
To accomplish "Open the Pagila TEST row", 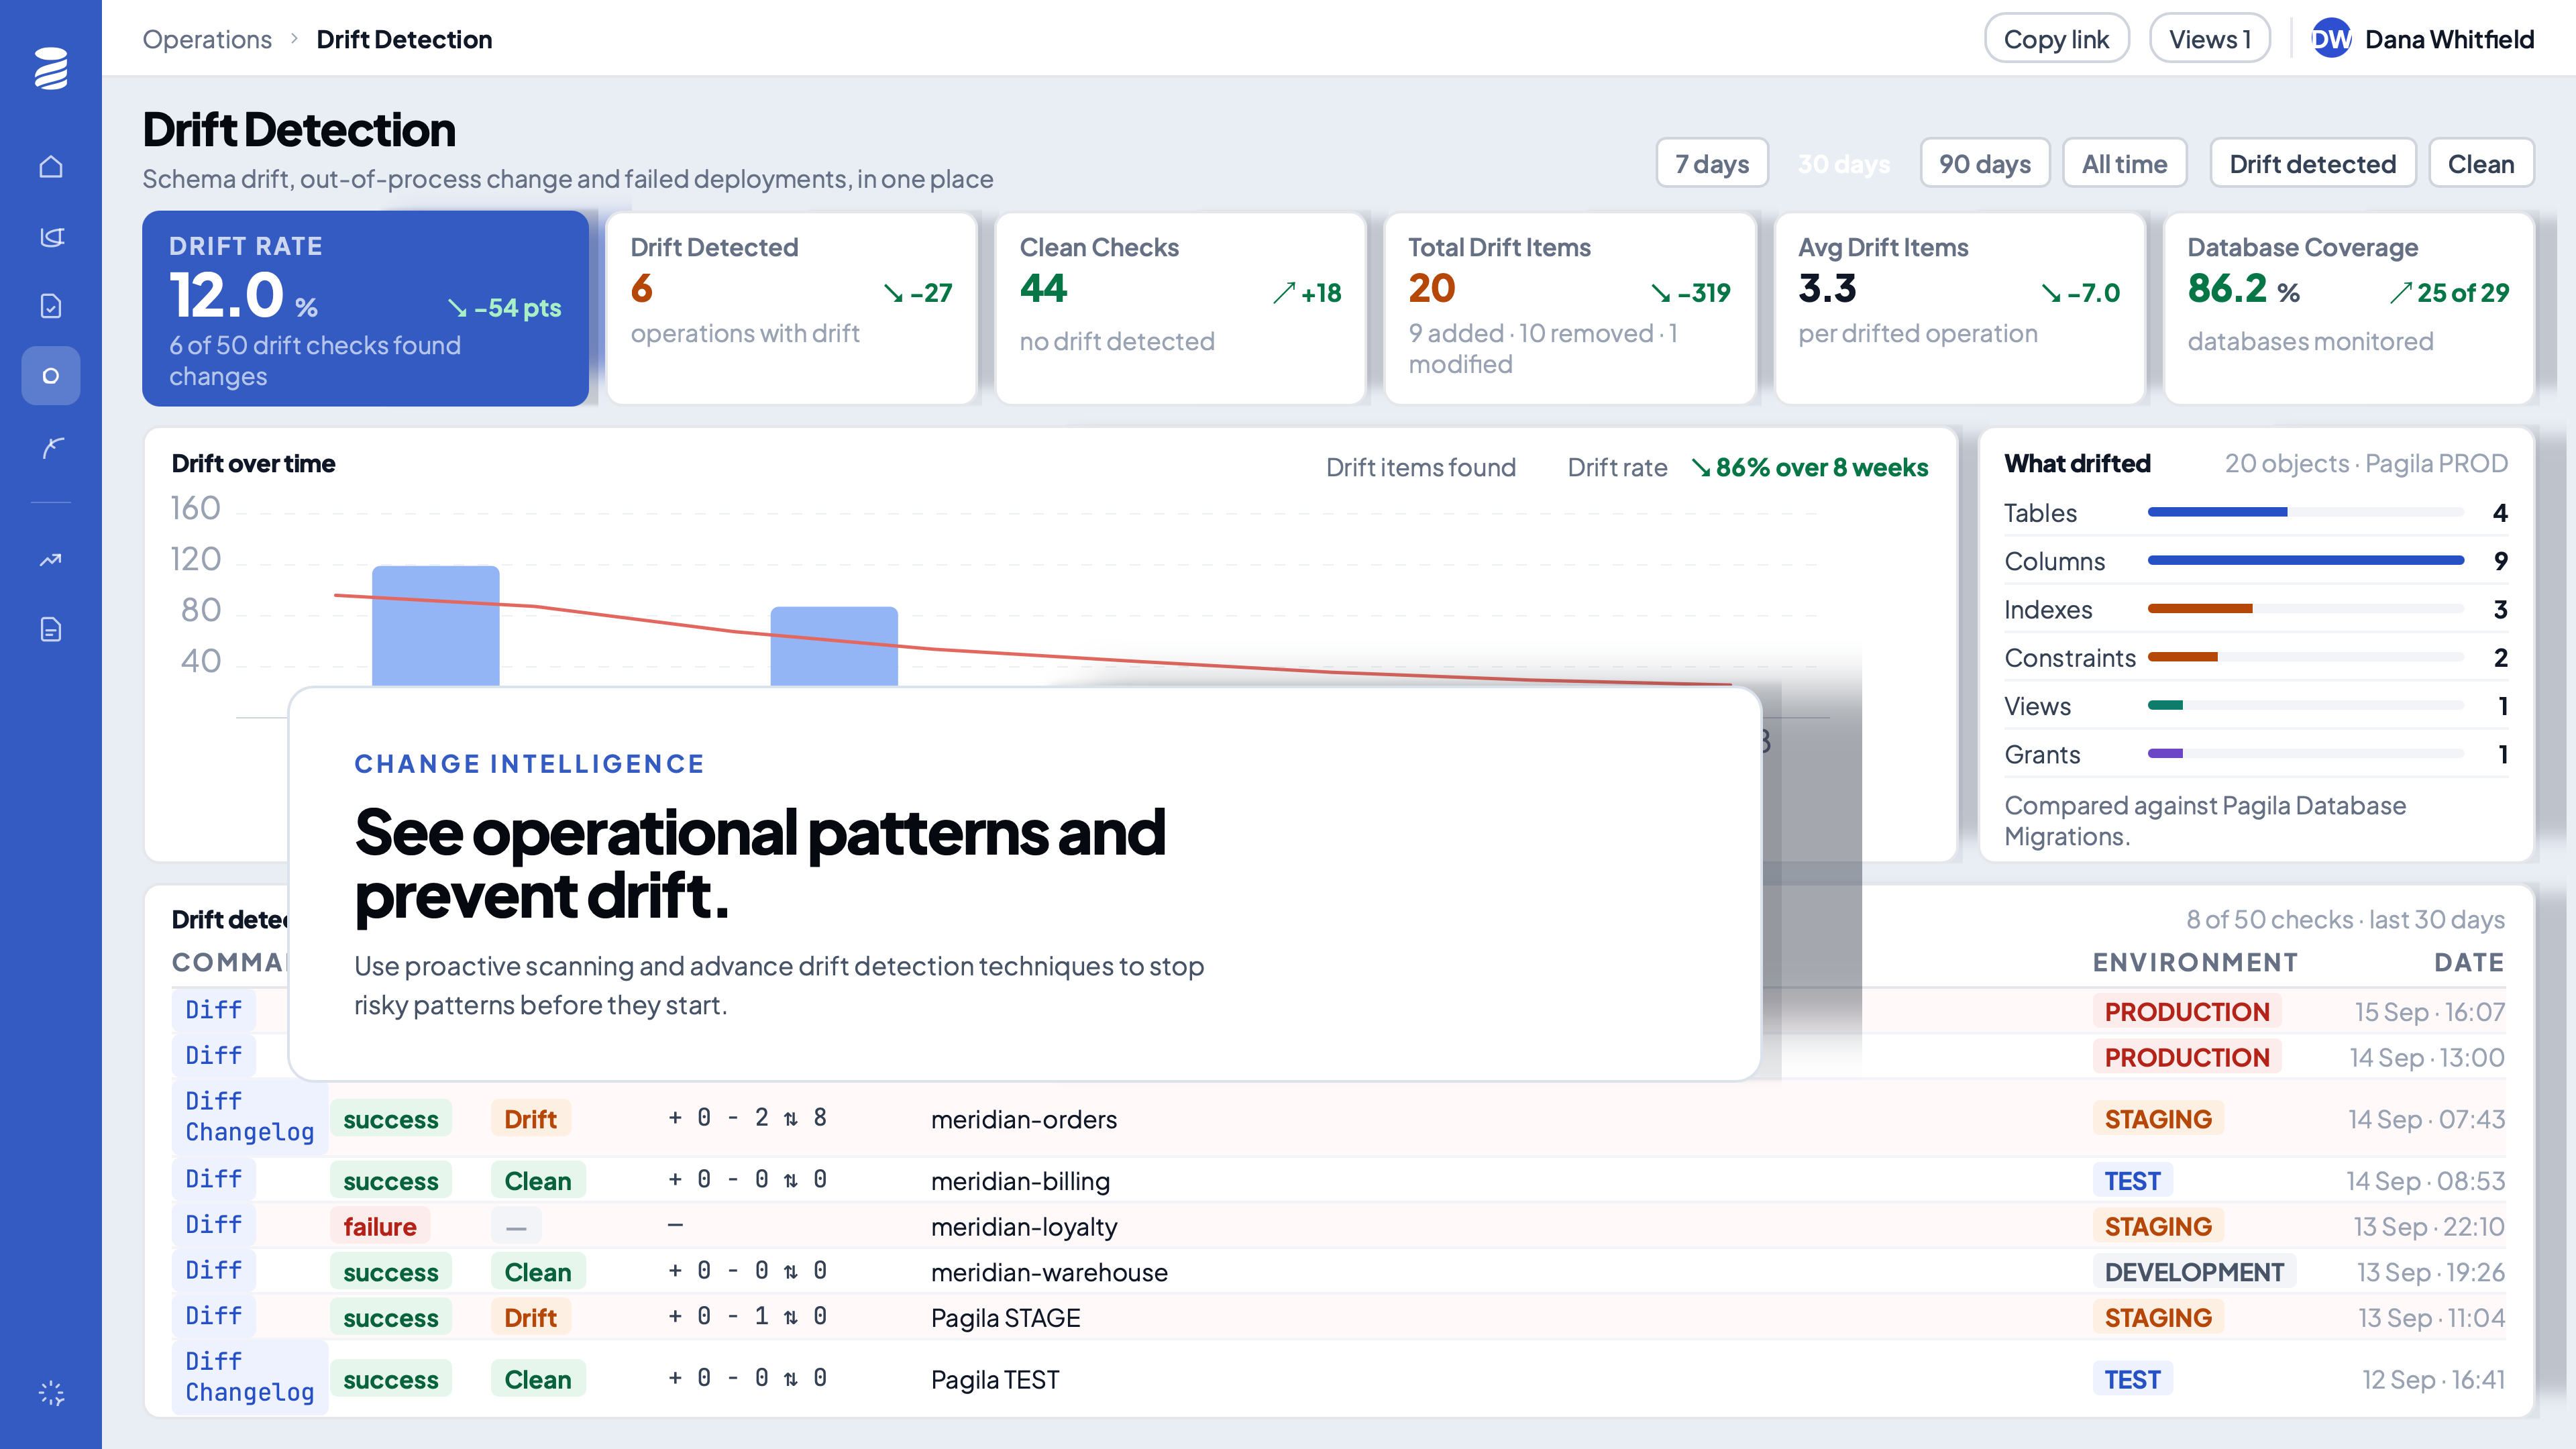I will point(1339,1378).
